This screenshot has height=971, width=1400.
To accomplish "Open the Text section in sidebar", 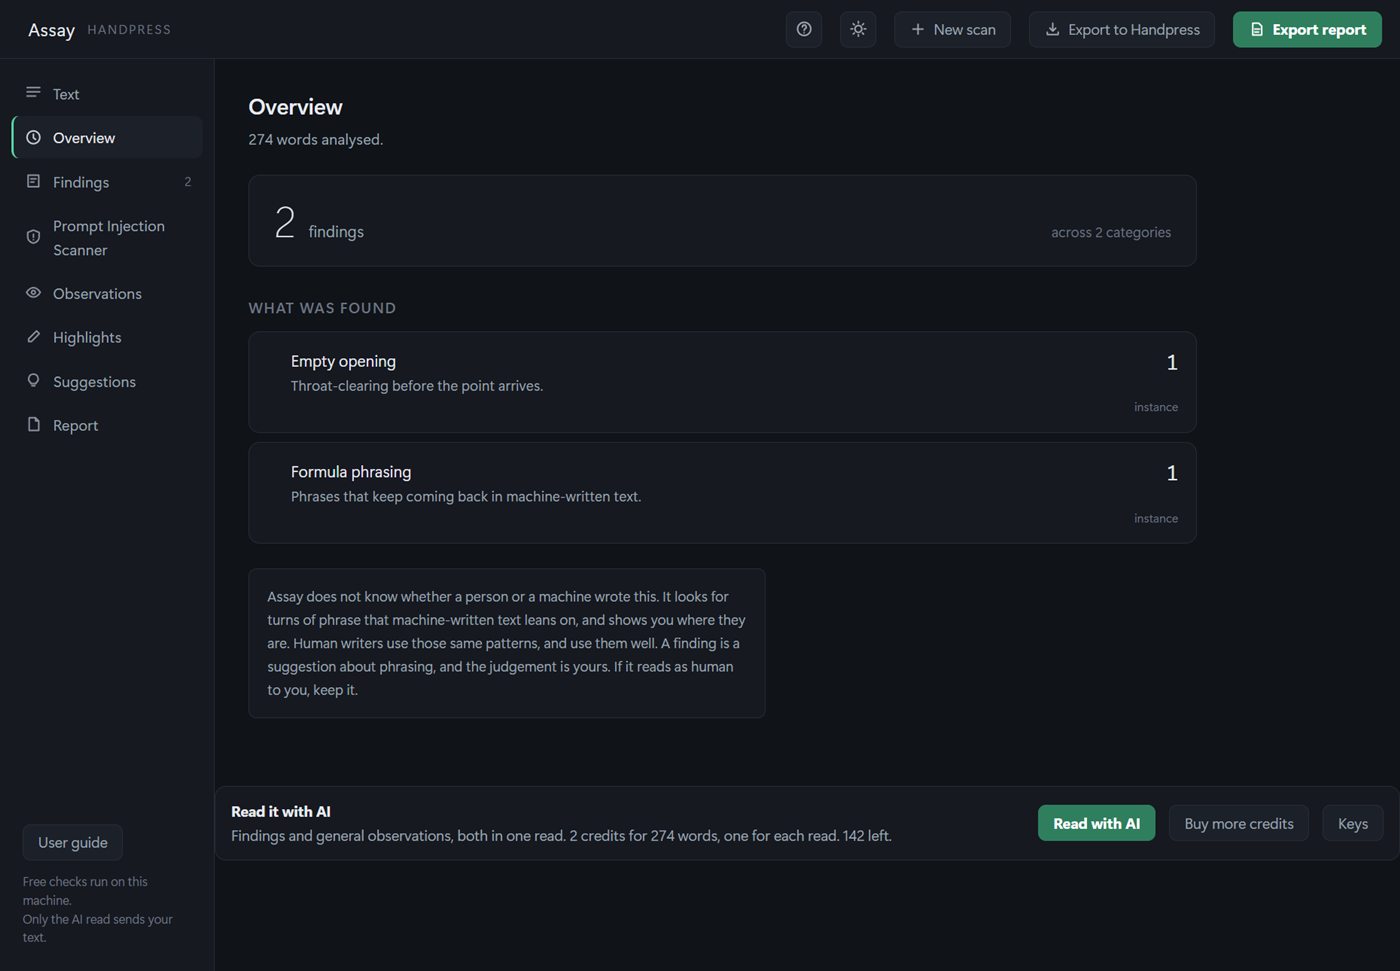I will (x=107, y=94).
